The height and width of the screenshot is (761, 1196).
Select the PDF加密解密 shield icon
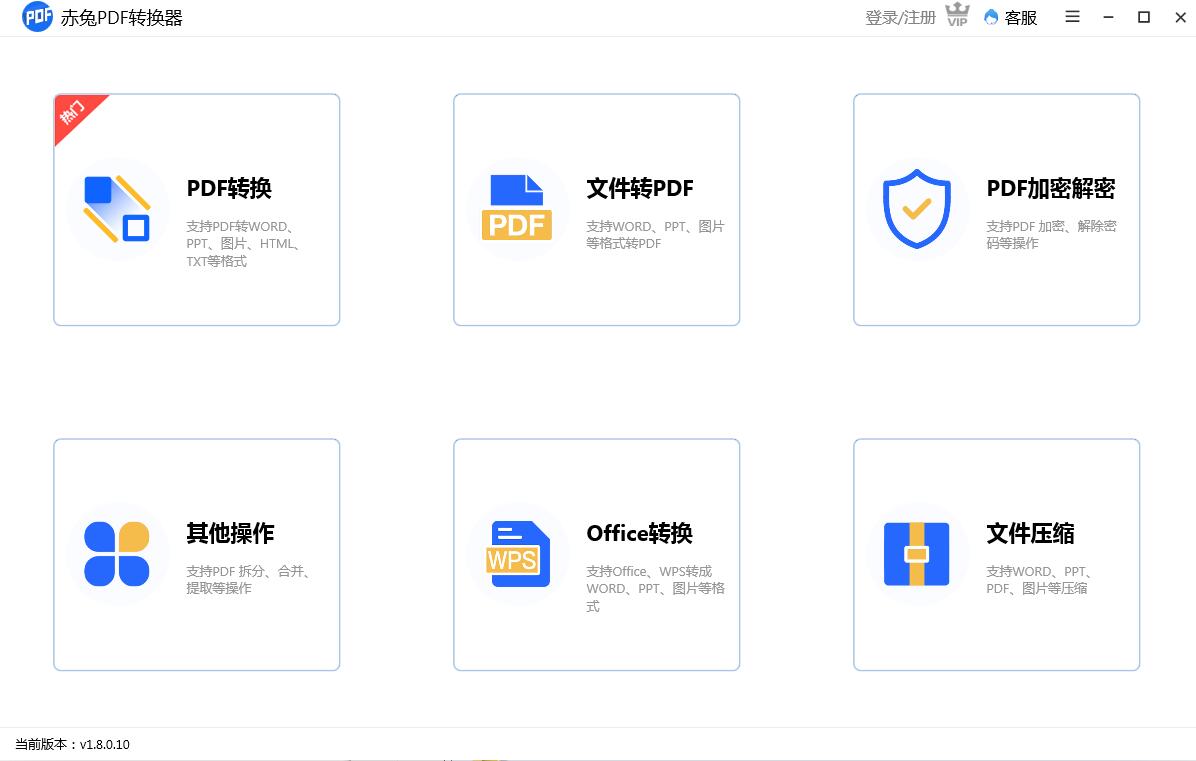[x=917, y=208]
